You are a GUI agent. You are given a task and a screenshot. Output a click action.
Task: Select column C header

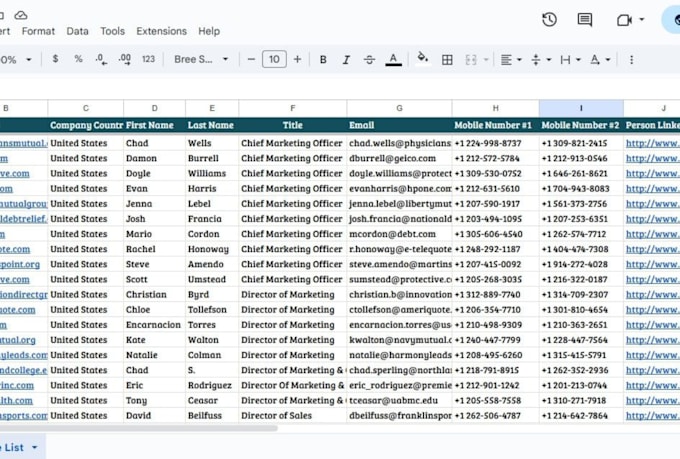[85, 108]
